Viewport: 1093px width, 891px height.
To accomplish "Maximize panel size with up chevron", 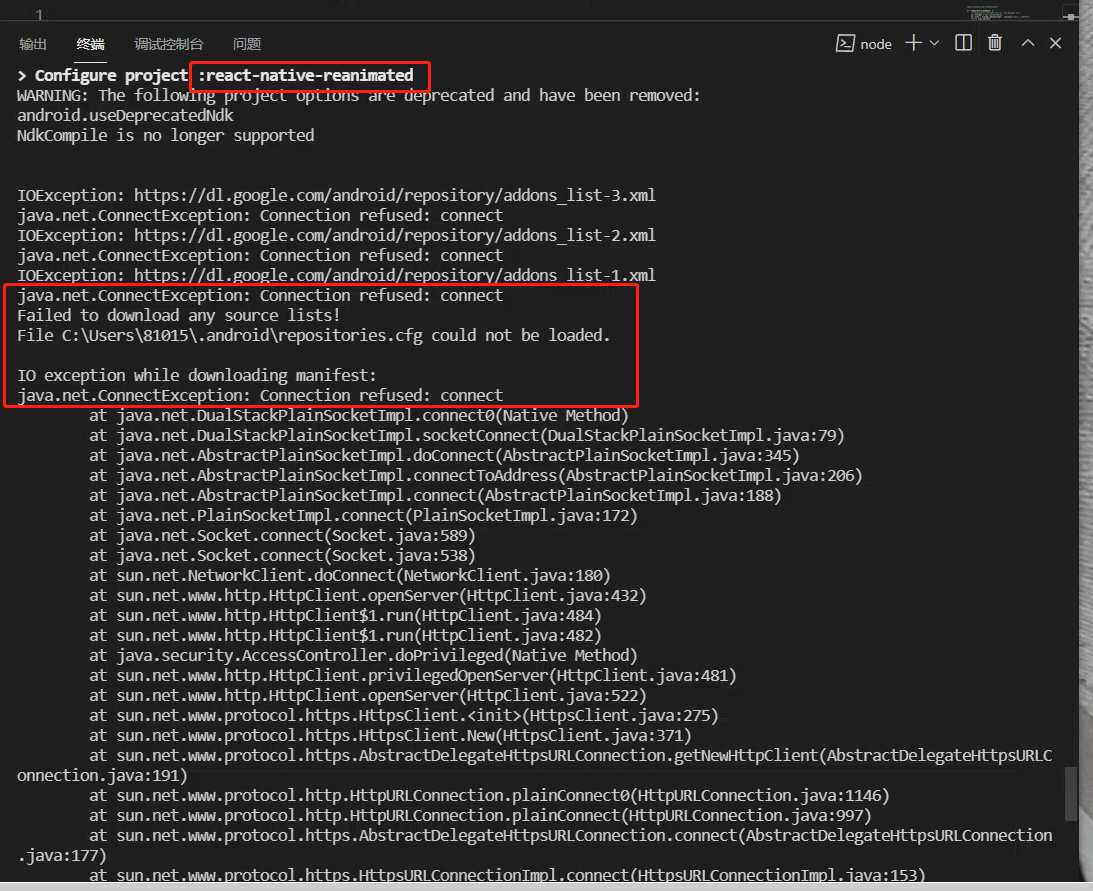I will click(x=1027, y=43).
